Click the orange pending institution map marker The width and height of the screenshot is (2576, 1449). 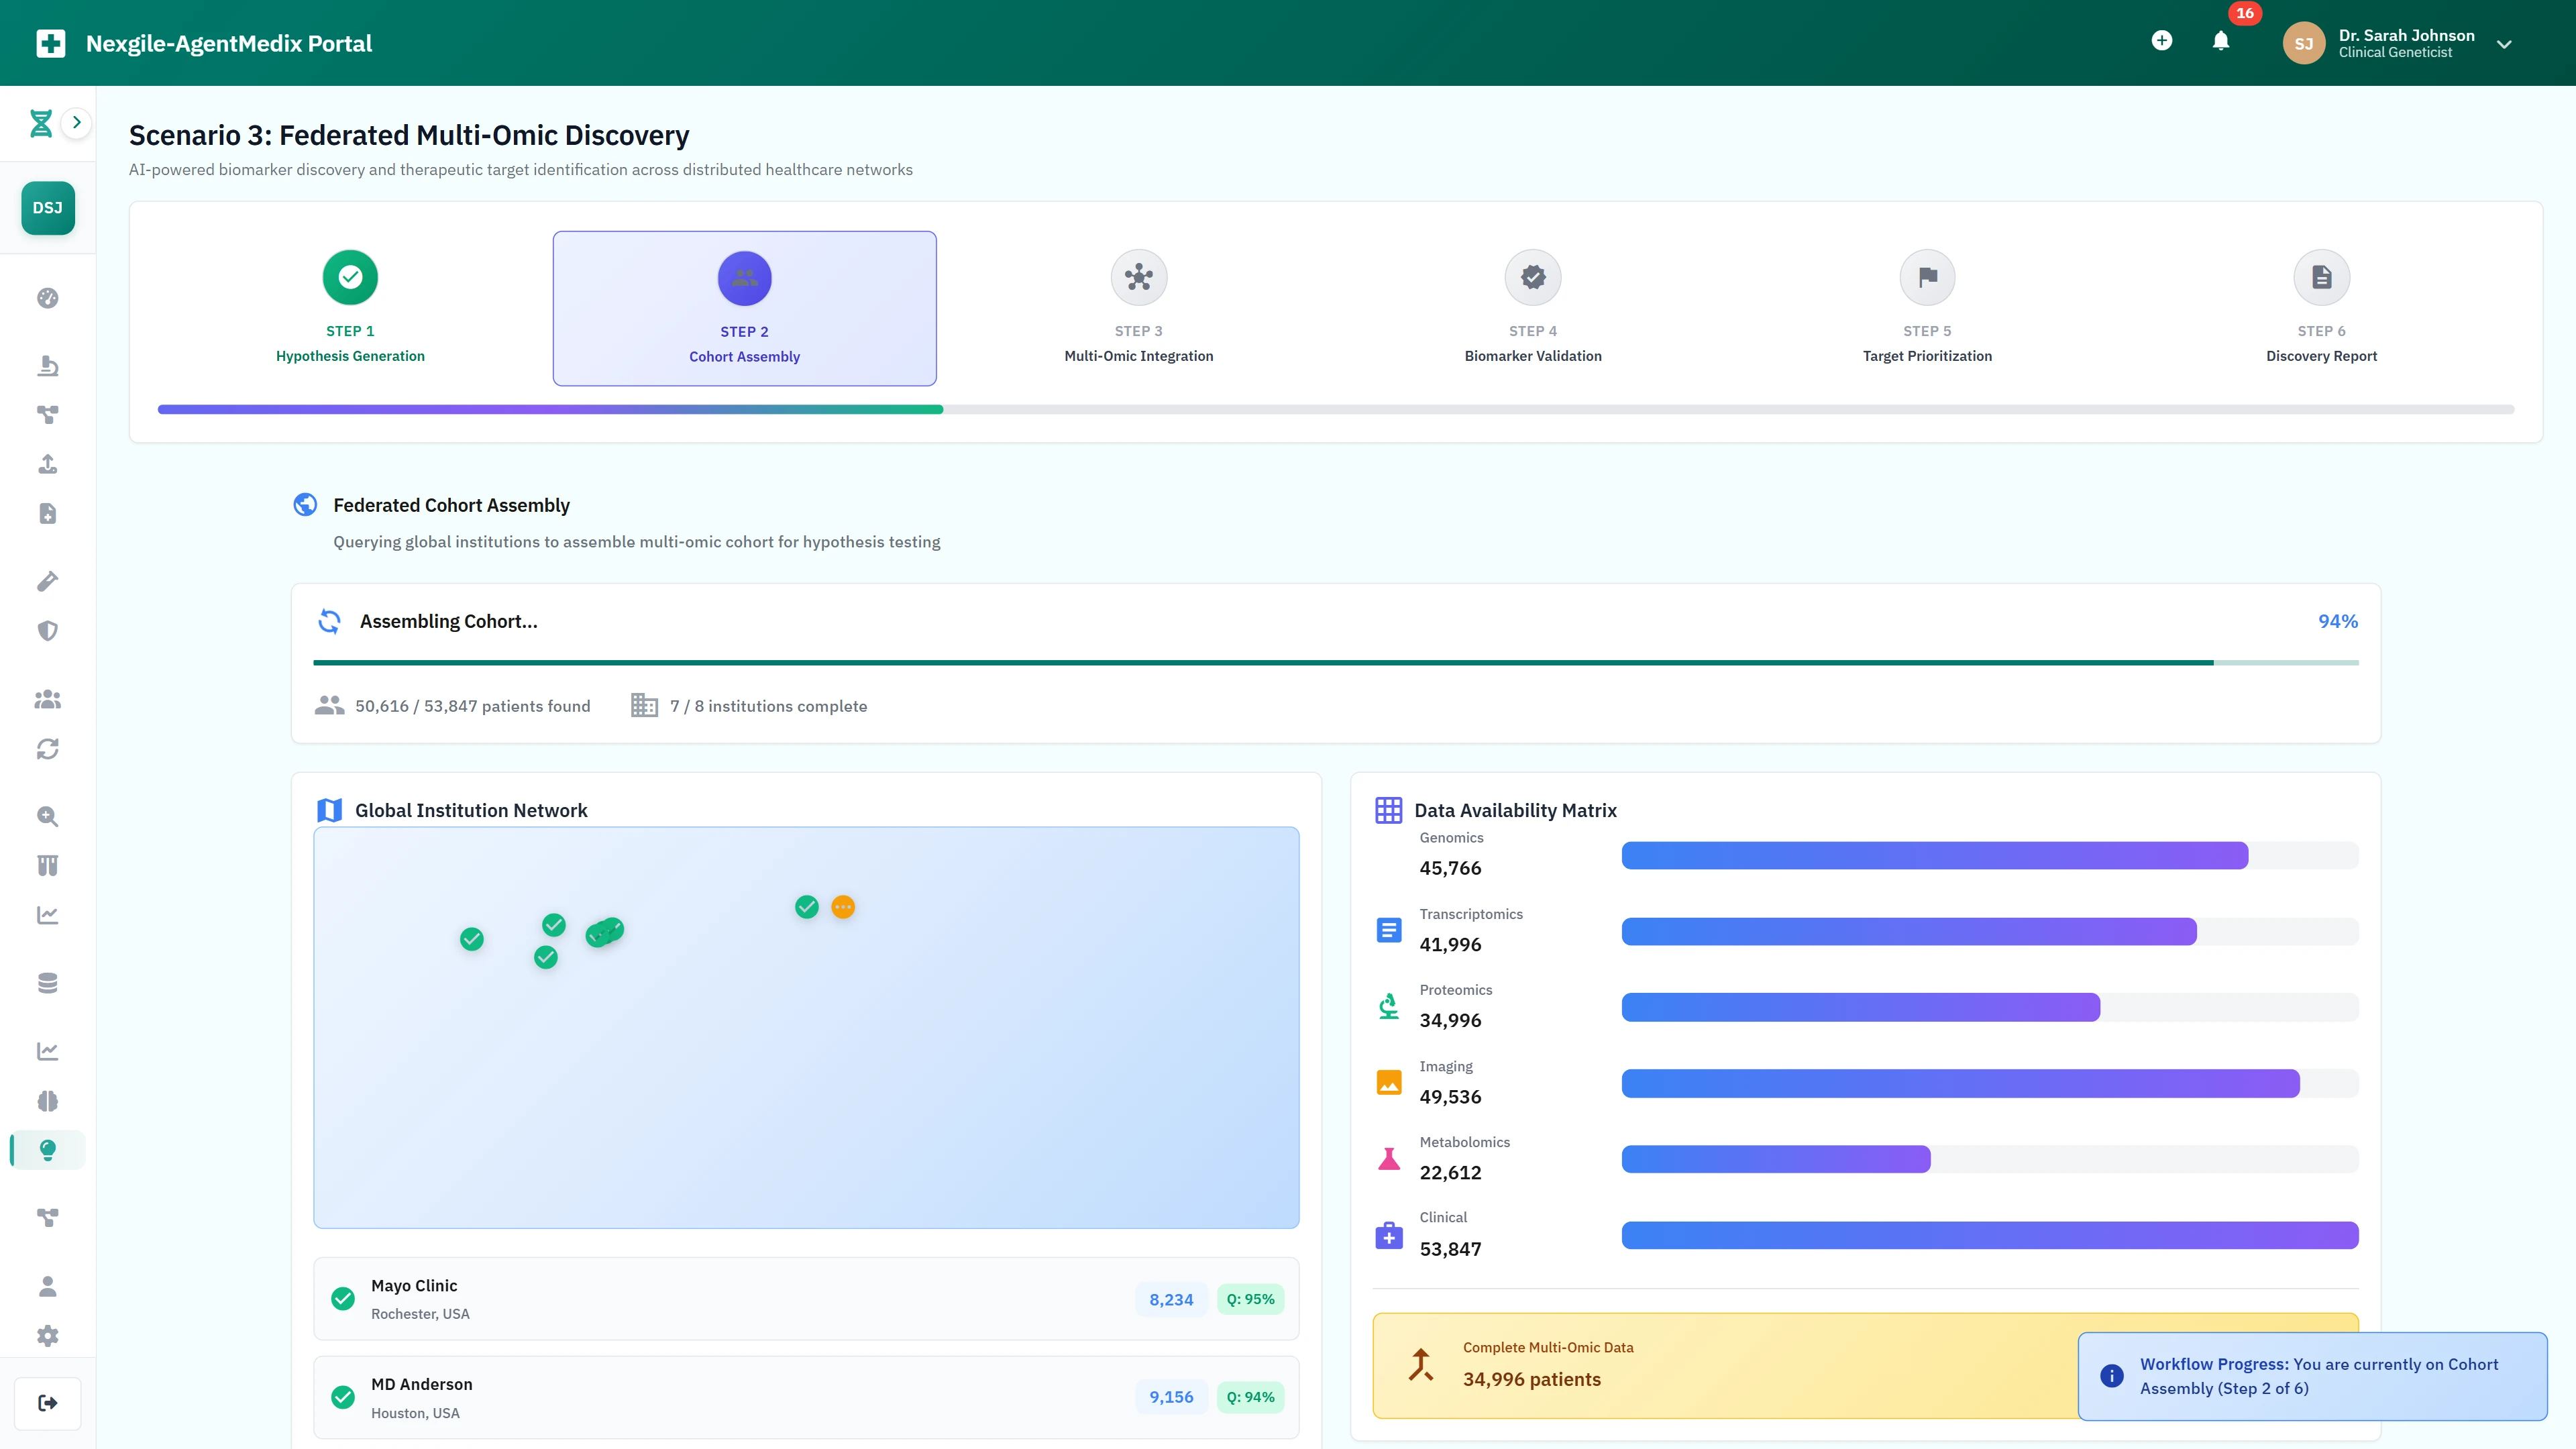843,907
